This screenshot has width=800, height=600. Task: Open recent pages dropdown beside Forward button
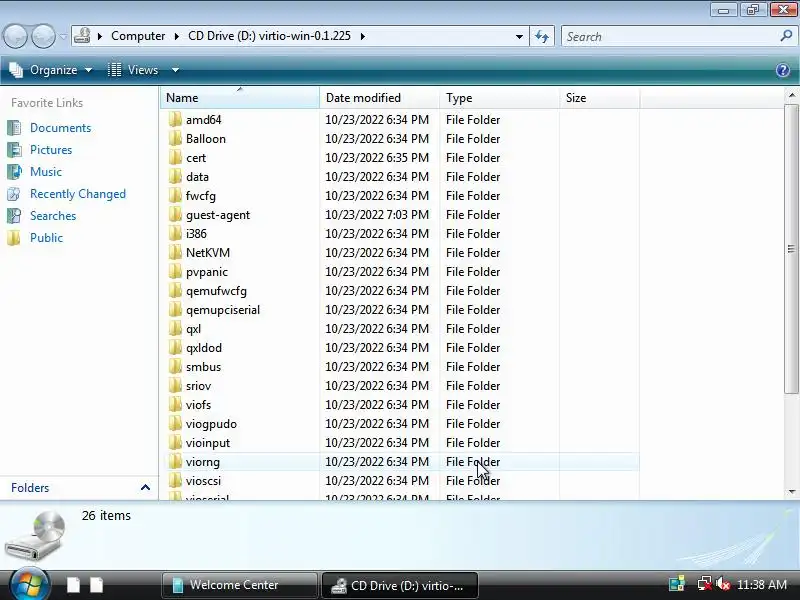[63, 37]
